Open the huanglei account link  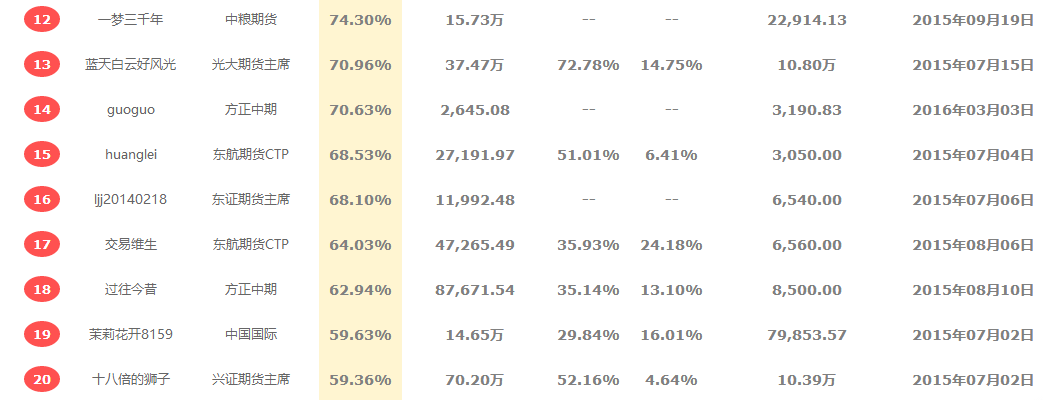130,154
